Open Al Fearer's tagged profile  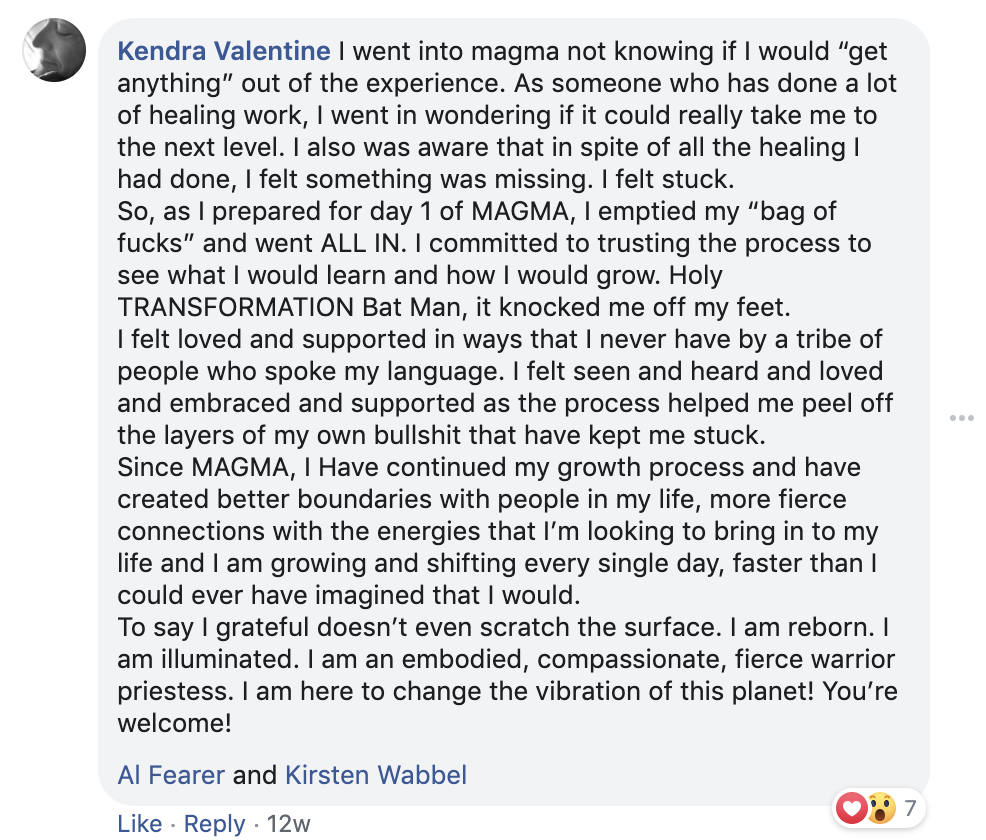pyautogui.click(x=171, y=774)
